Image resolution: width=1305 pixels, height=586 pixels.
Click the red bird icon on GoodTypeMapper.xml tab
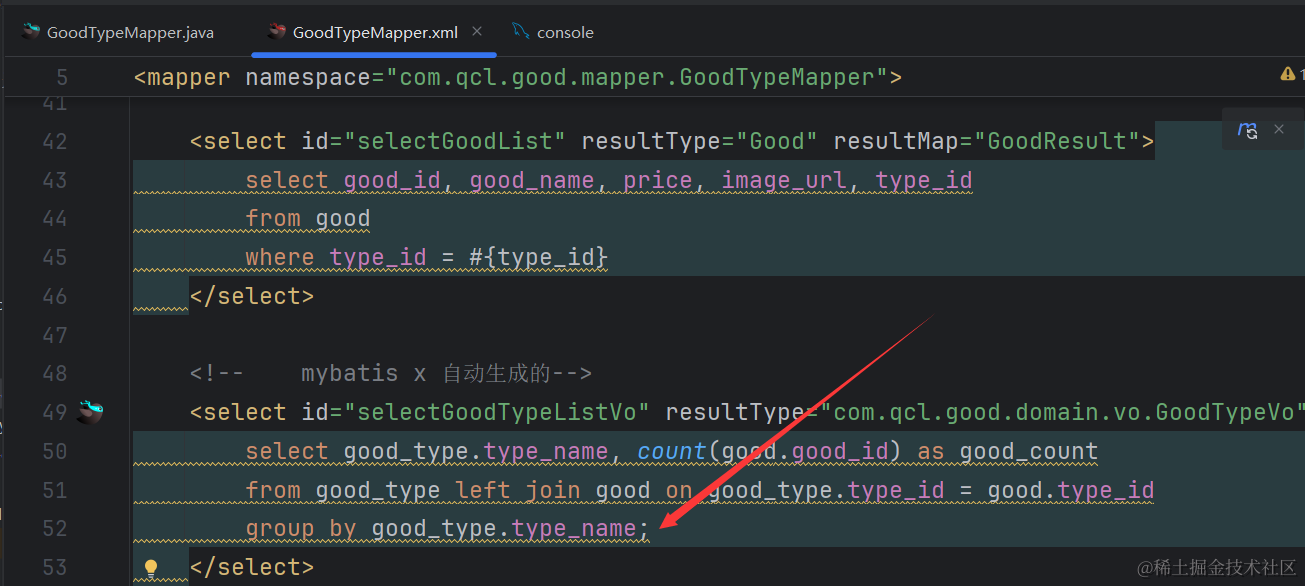coord(276,32)
